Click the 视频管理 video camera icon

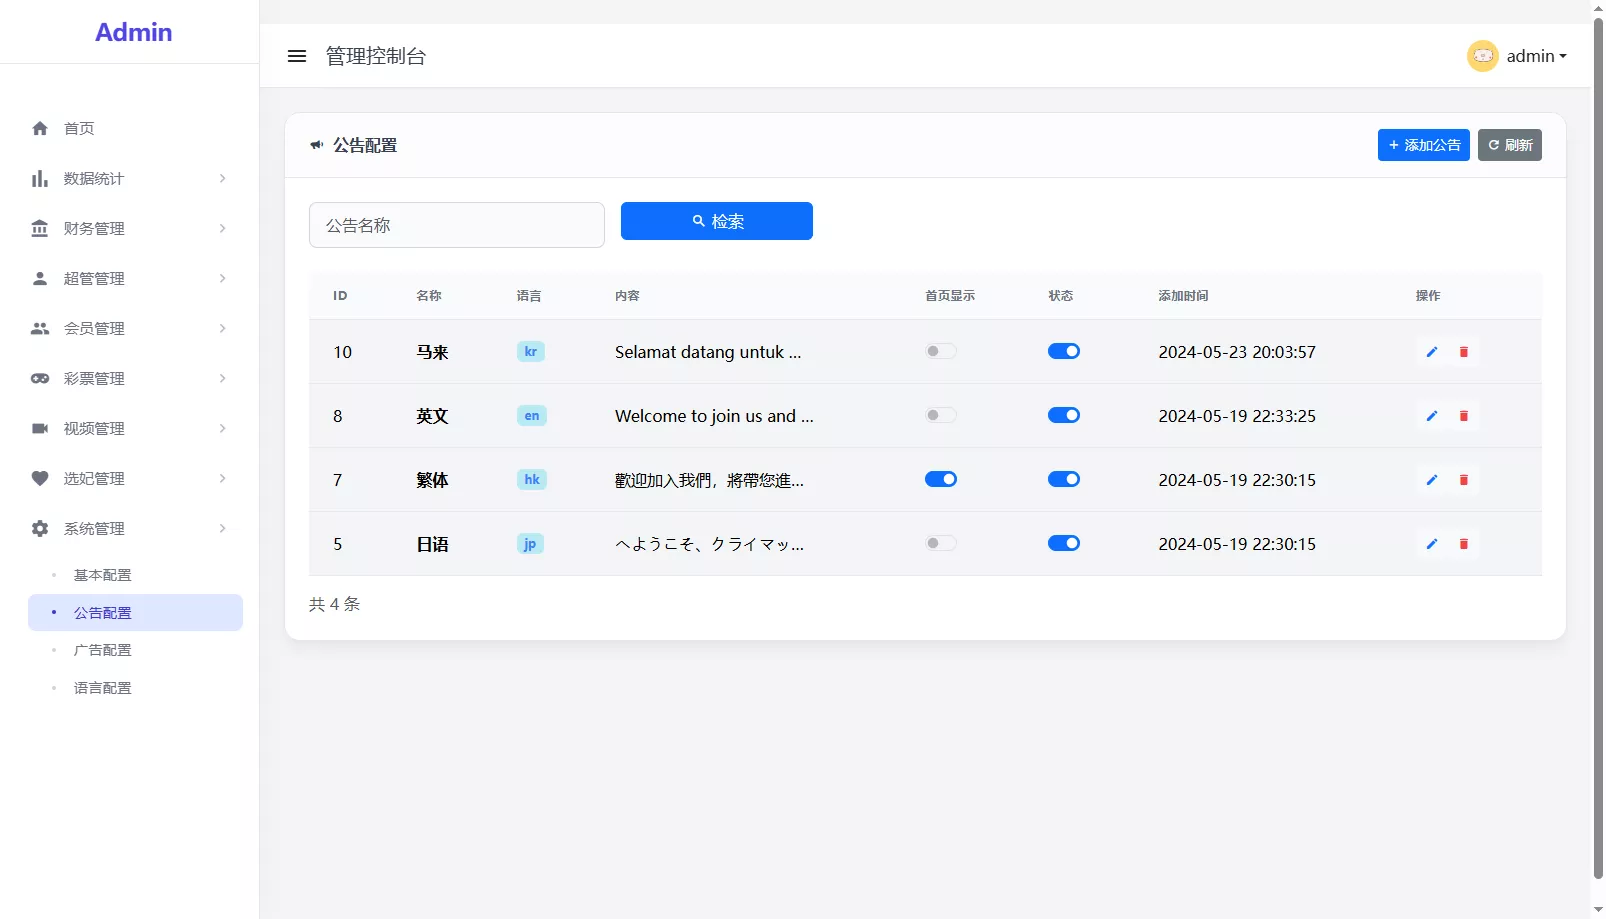[40, 428]
